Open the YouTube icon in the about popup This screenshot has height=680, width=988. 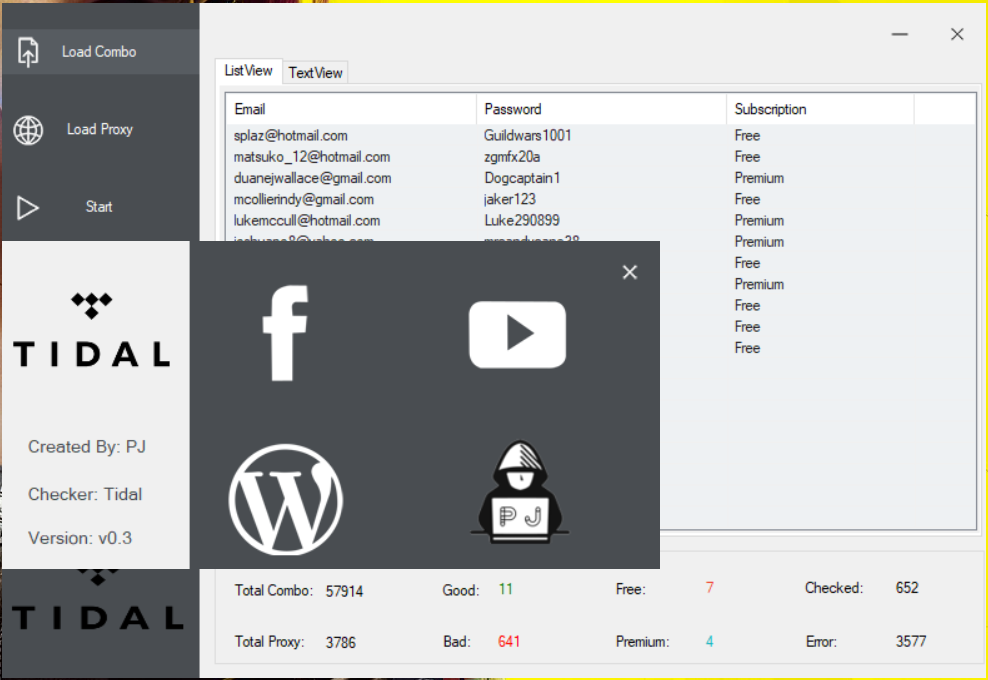[517, 335]
